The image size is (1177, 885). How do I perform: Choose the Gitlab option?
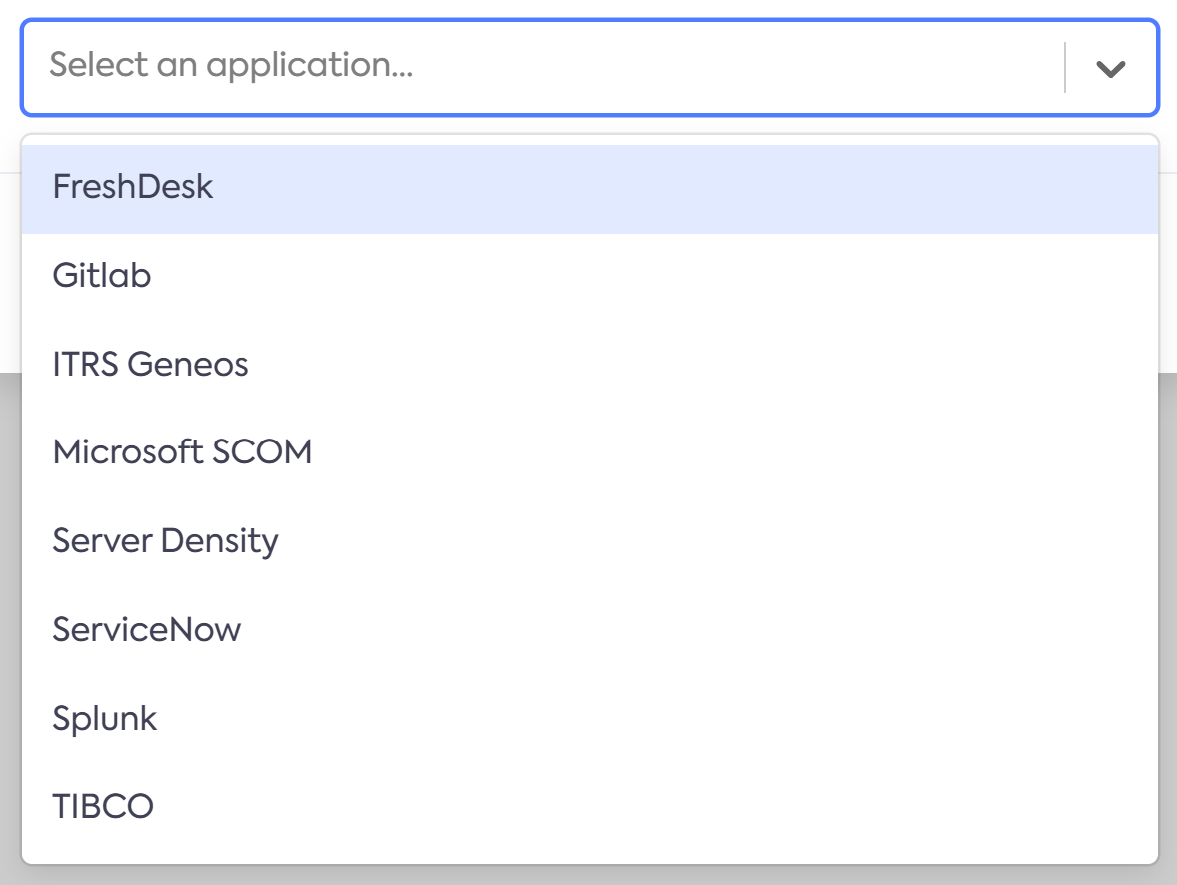[590, 276]
